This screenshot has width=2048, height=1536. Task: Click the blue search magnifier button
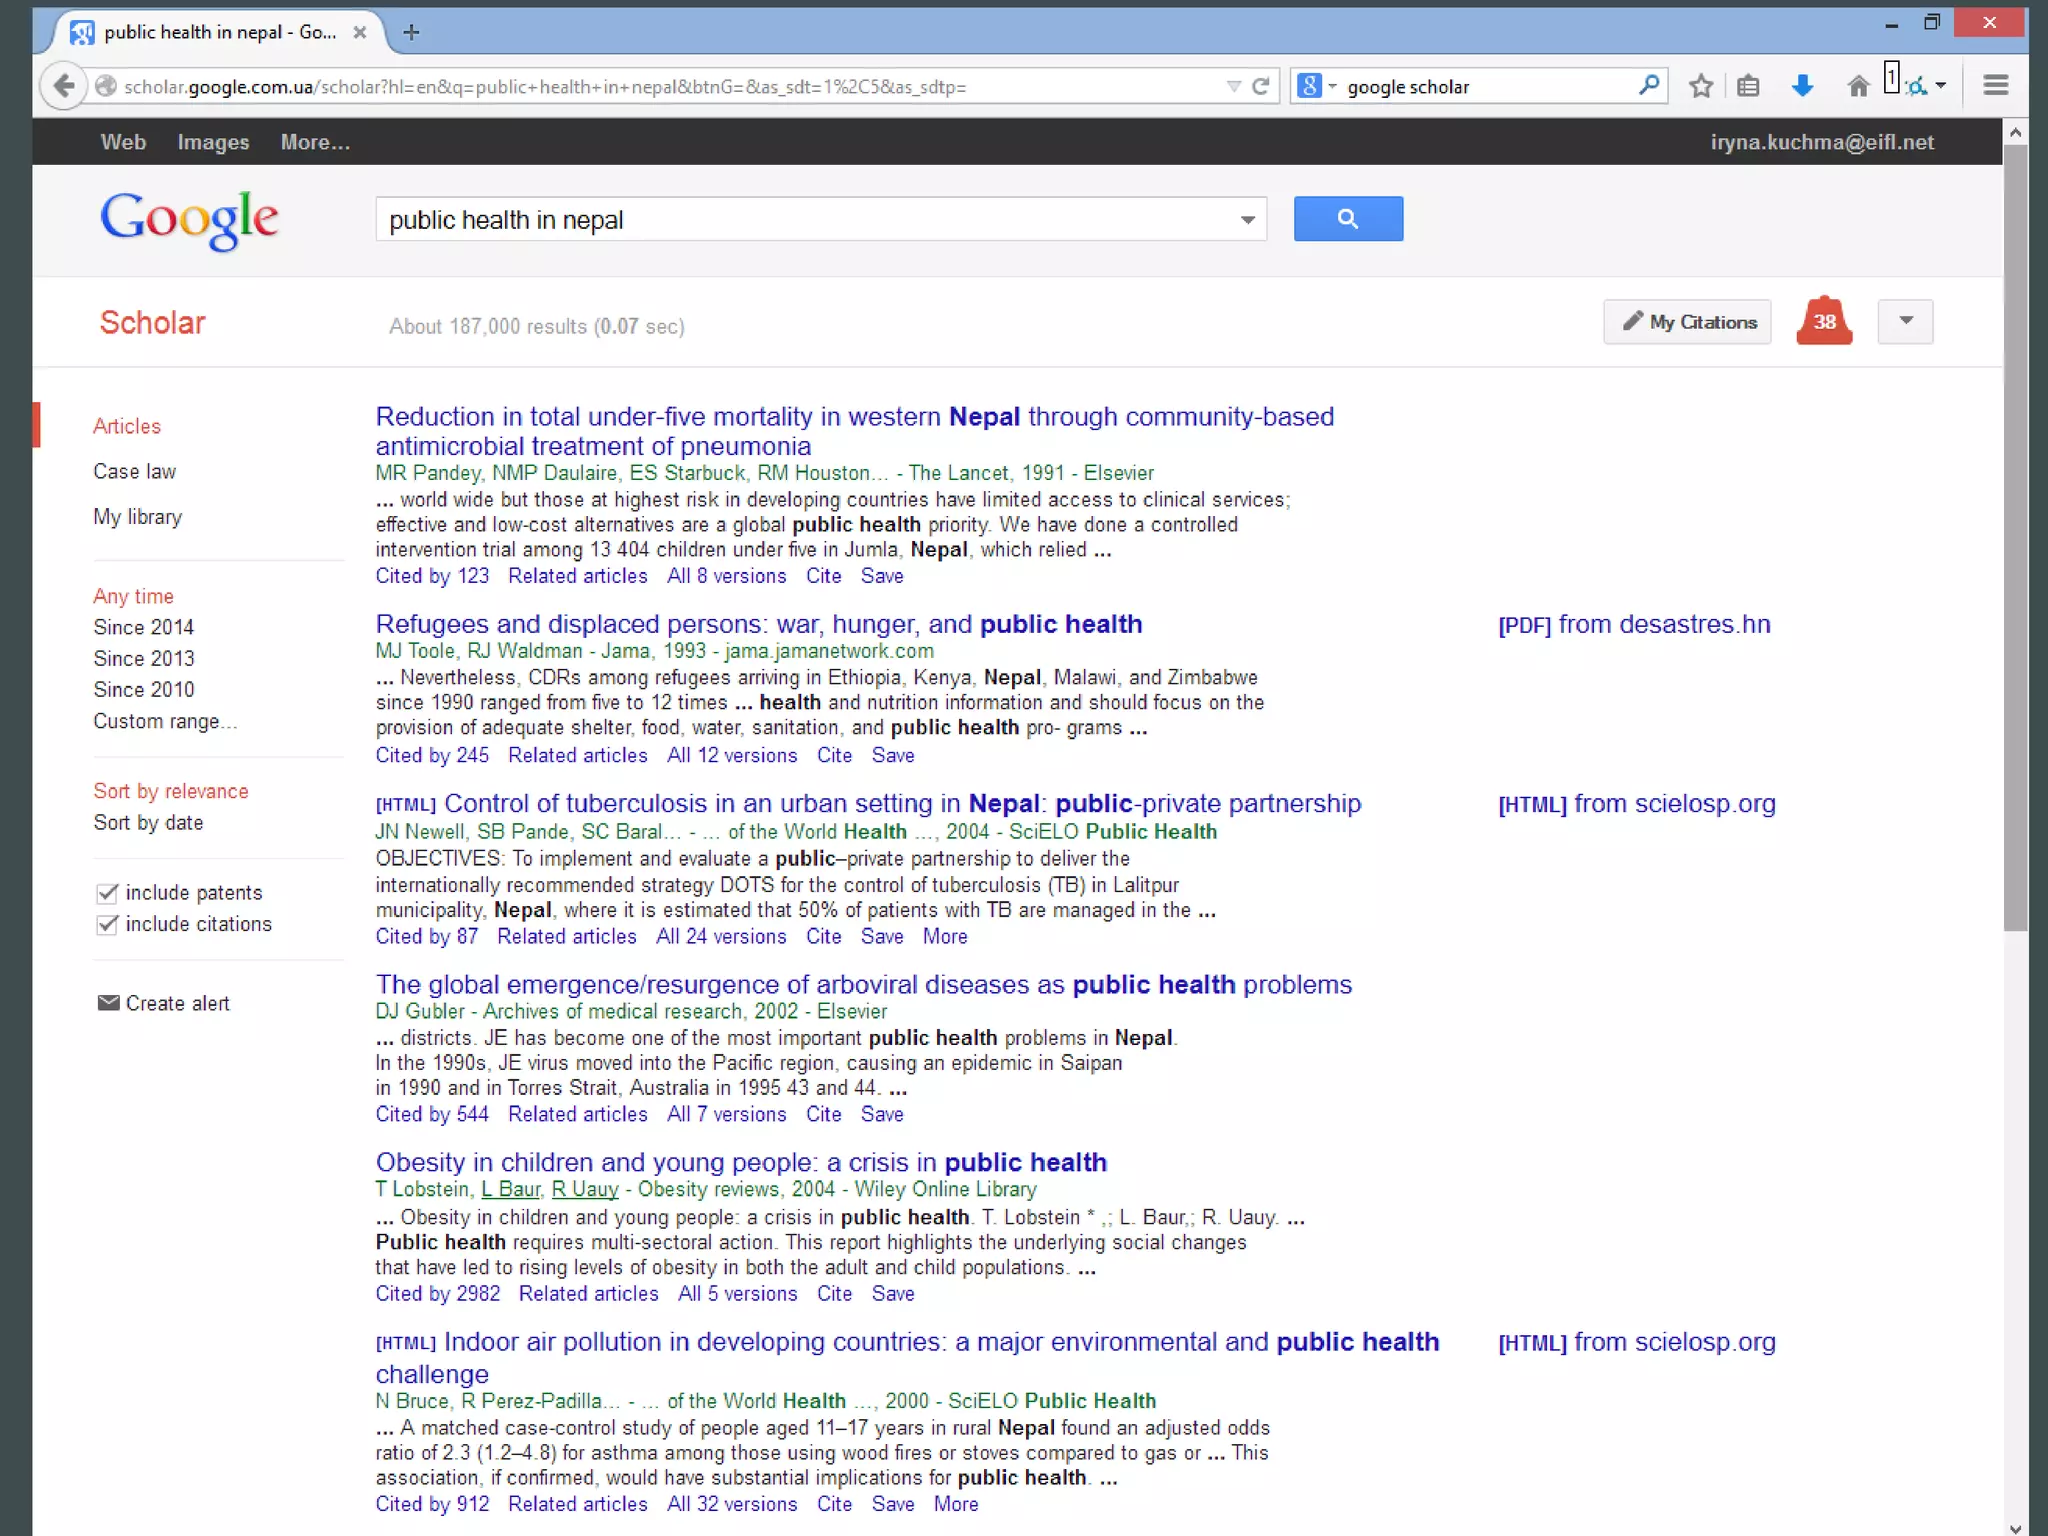1347,219
